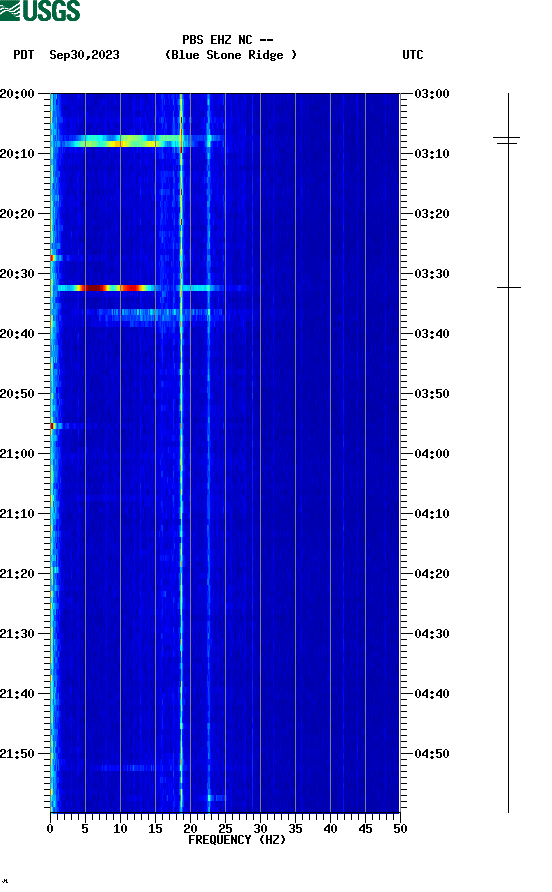
Task: Click the seismogram event marker near 03:32
Action: [x=509, y=288]
